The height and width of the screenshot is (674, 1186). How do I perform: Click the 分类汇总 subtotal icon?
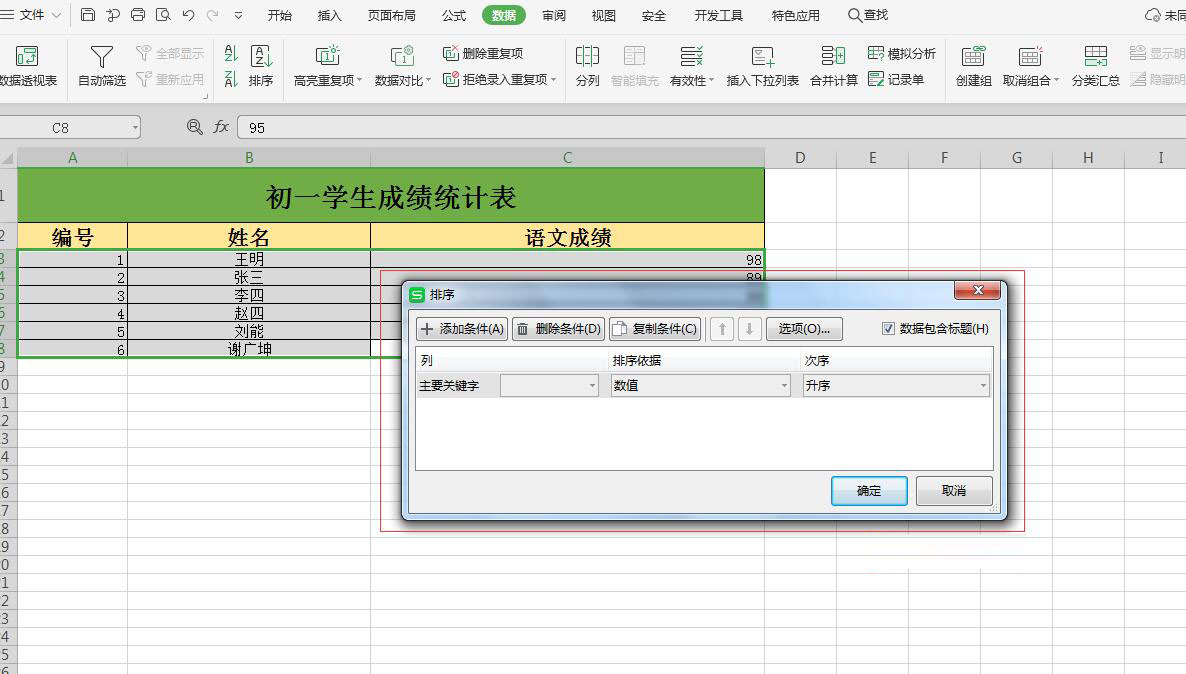coord(1095,57)
